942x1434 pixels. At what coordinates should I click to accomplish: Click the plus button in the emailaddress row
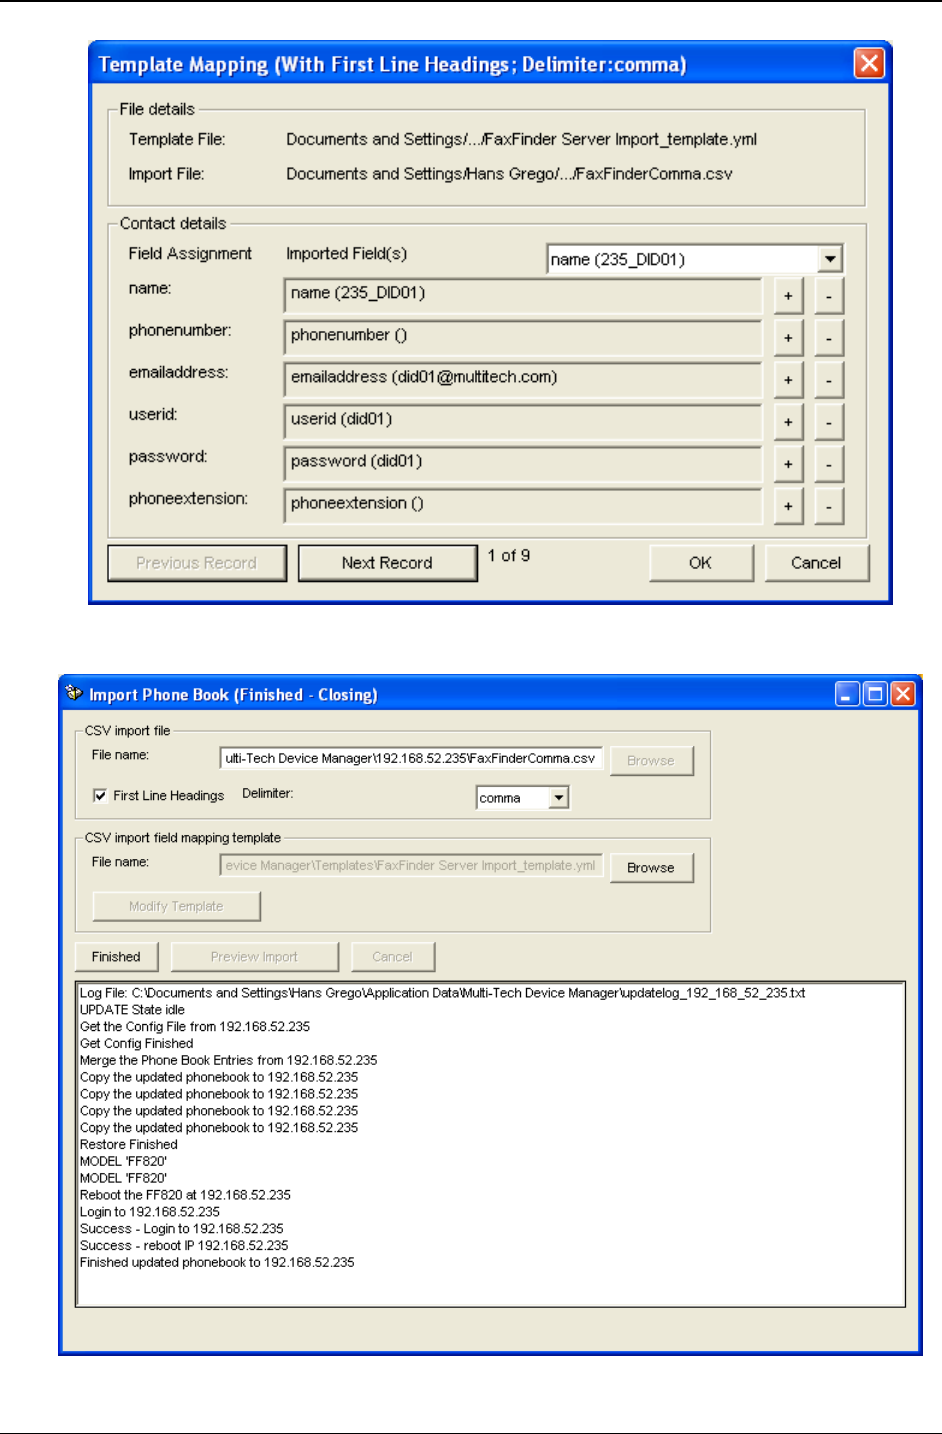click(x=788, y=380)
